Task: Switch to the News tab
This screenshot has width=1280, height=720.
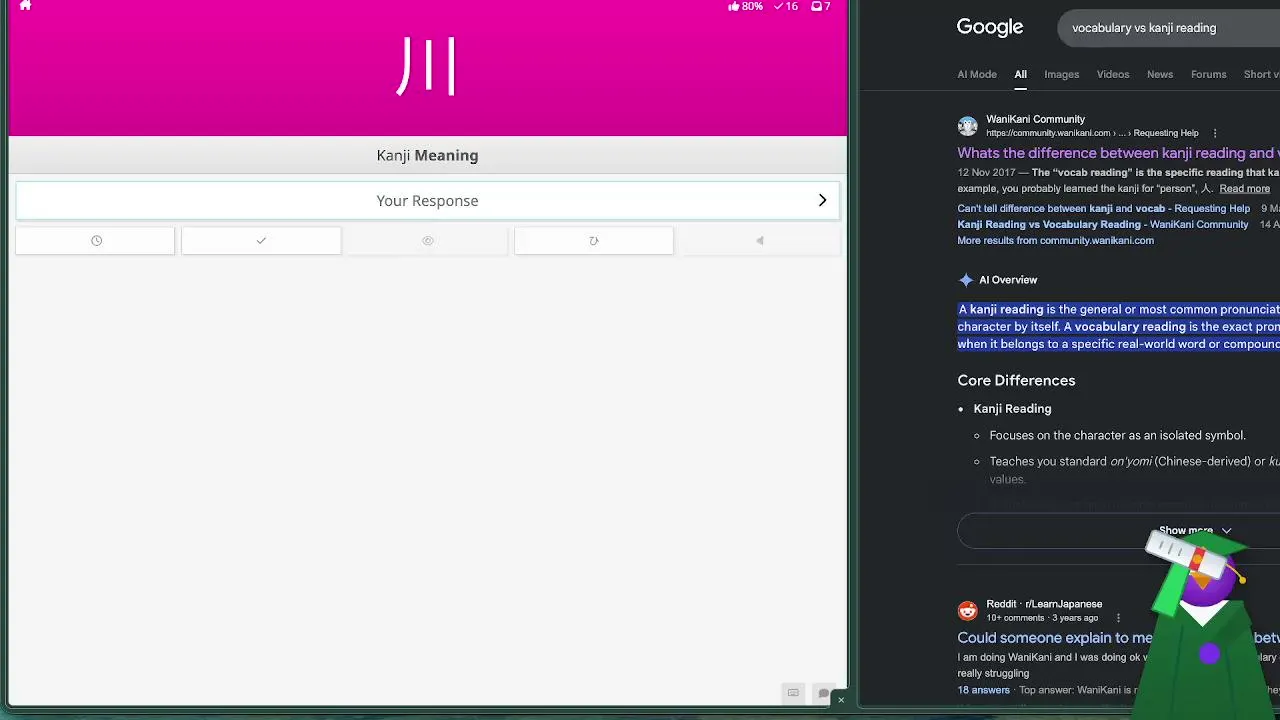Action: 1160,74
